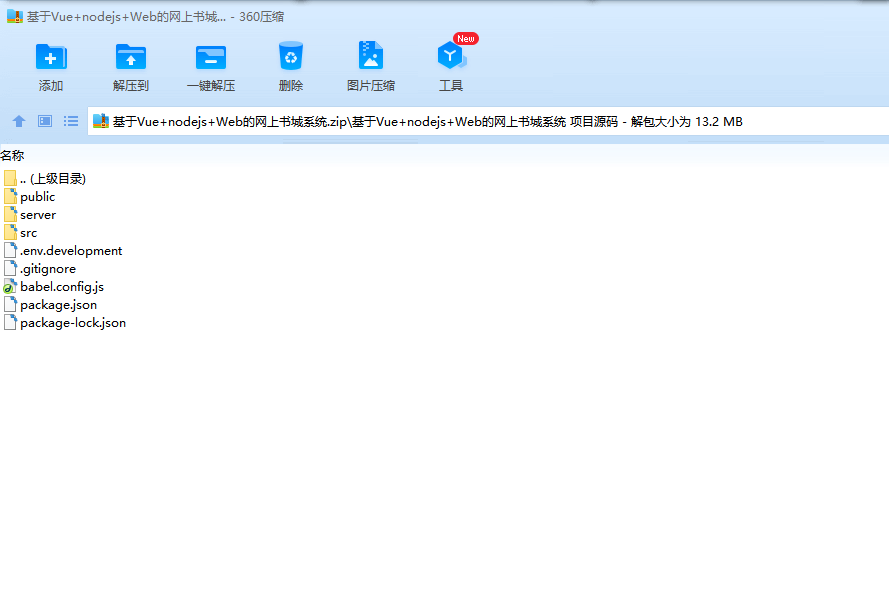
Task: Click the package.json file icon
Action: pyautogui.click(x=10, y=304)
